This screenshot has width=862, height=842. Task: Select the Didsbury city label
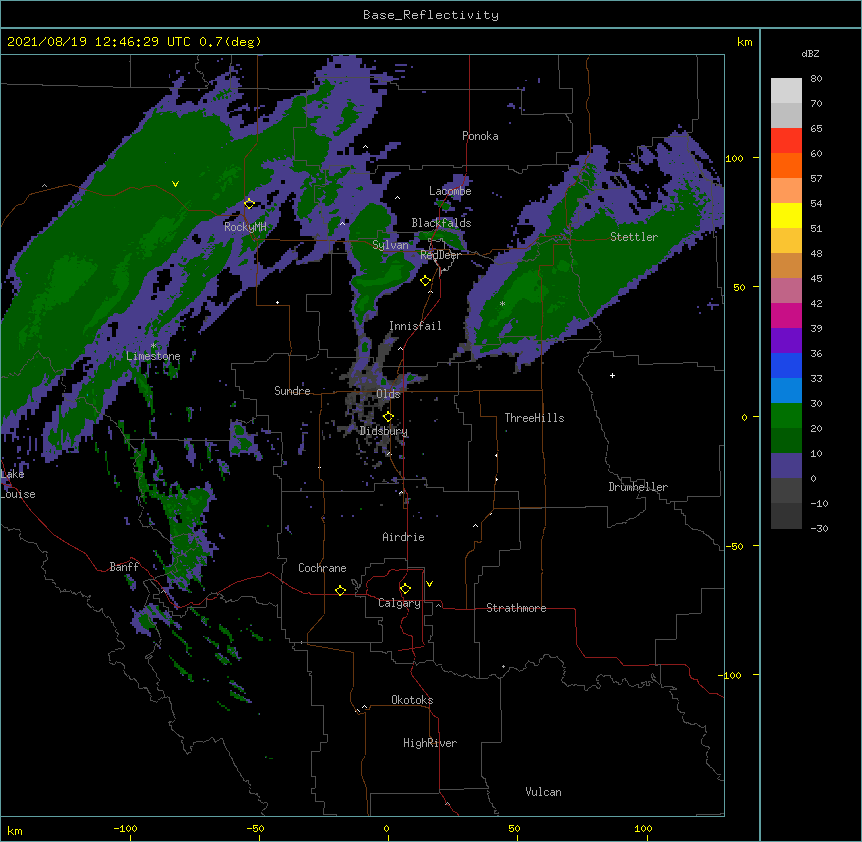coord(384,431)
